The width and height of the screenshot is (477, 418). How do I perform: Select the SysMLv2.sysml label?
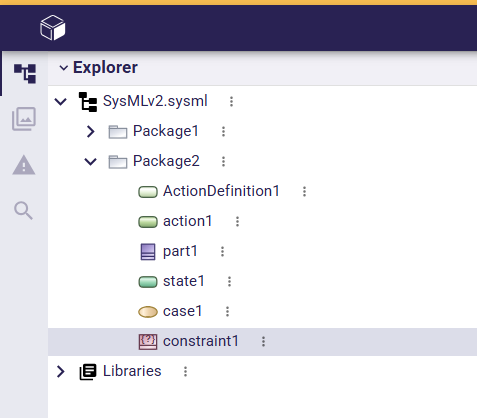pos(155,101)
